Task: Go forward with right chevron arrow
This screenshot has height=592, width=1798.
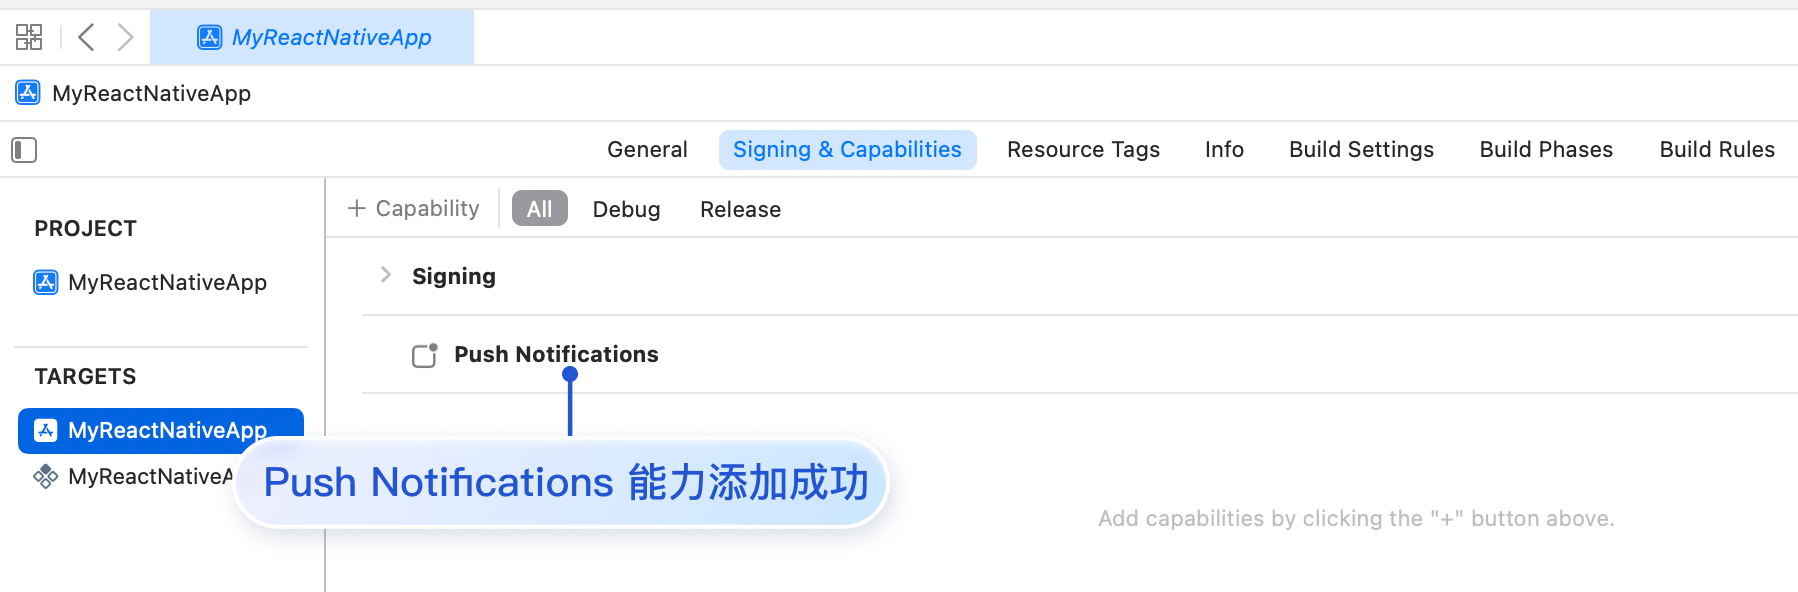Action: 125,37
